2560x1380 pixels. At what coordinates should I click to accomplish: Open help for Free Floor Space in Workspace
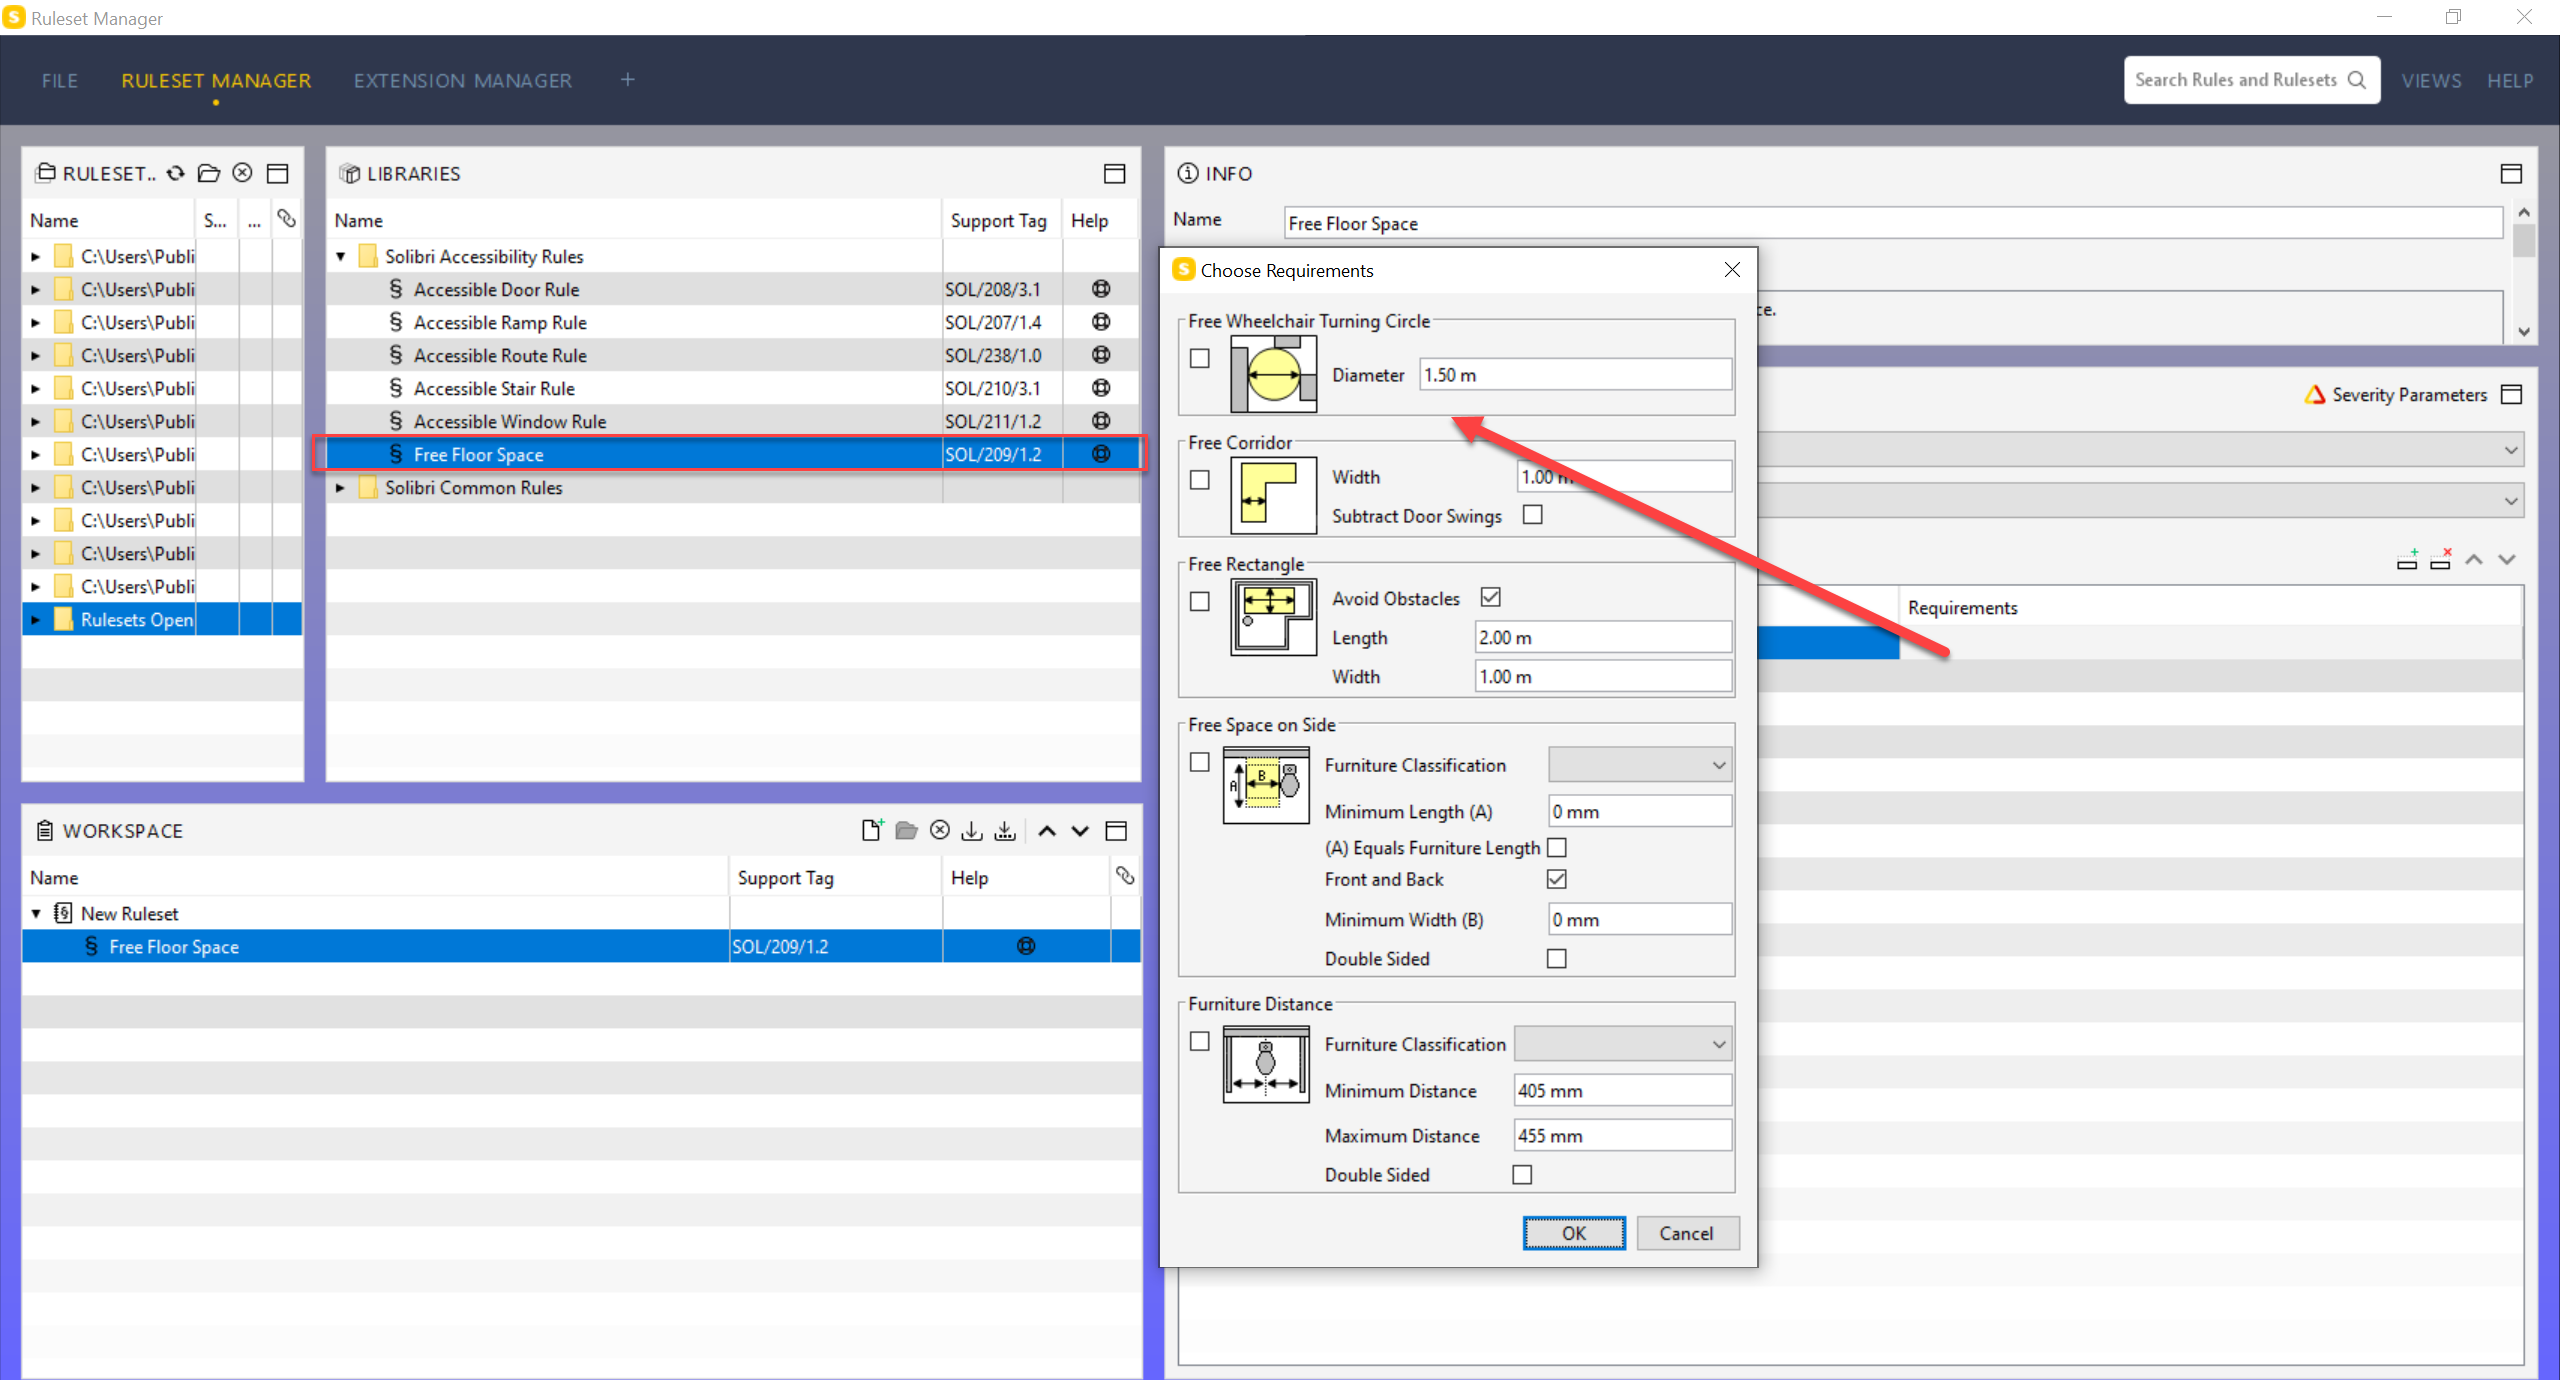click(1026, 946)
